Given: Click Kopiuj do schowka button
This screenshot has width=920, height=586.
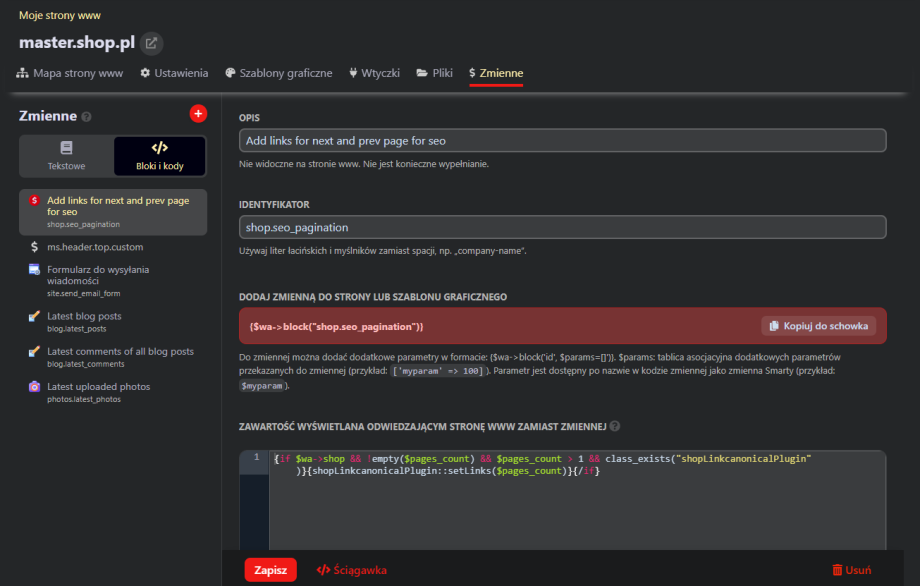Looking at the screenshot, I should click(818, 326).
